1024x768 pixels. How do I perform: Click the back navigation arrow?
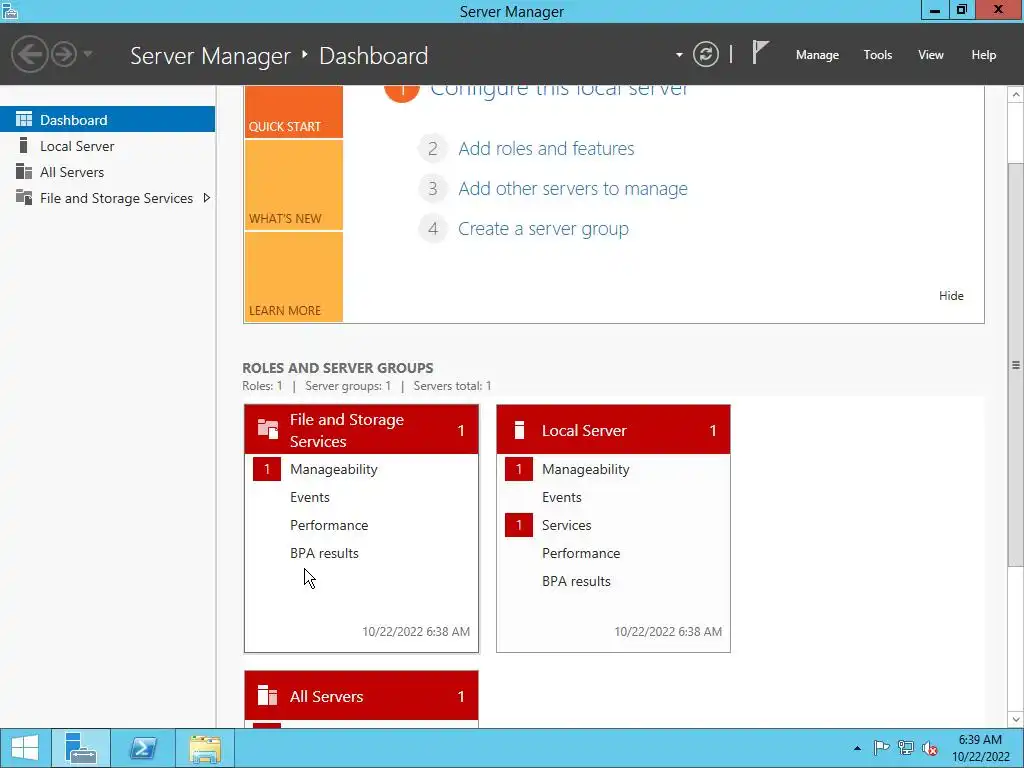(x=29, y=54)
